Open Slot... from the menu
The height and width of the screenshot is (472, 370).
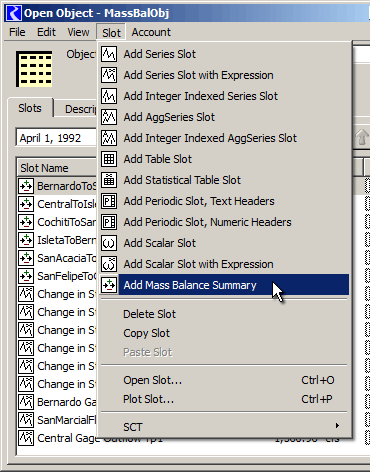(225, 380)
